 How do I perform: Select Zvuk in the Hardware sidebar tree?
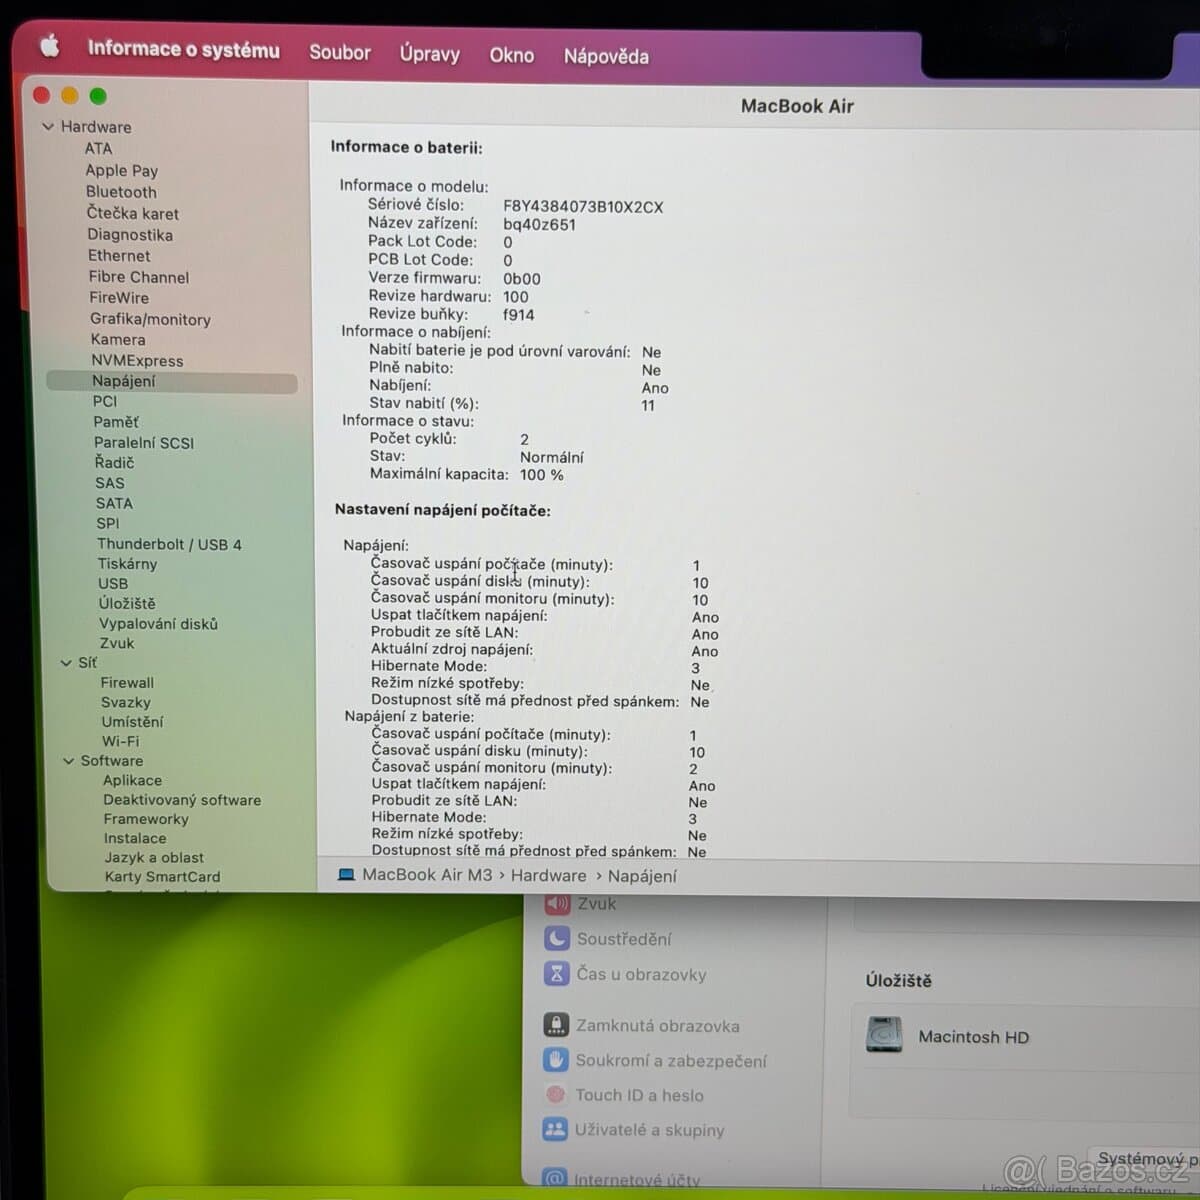point(117,644)
